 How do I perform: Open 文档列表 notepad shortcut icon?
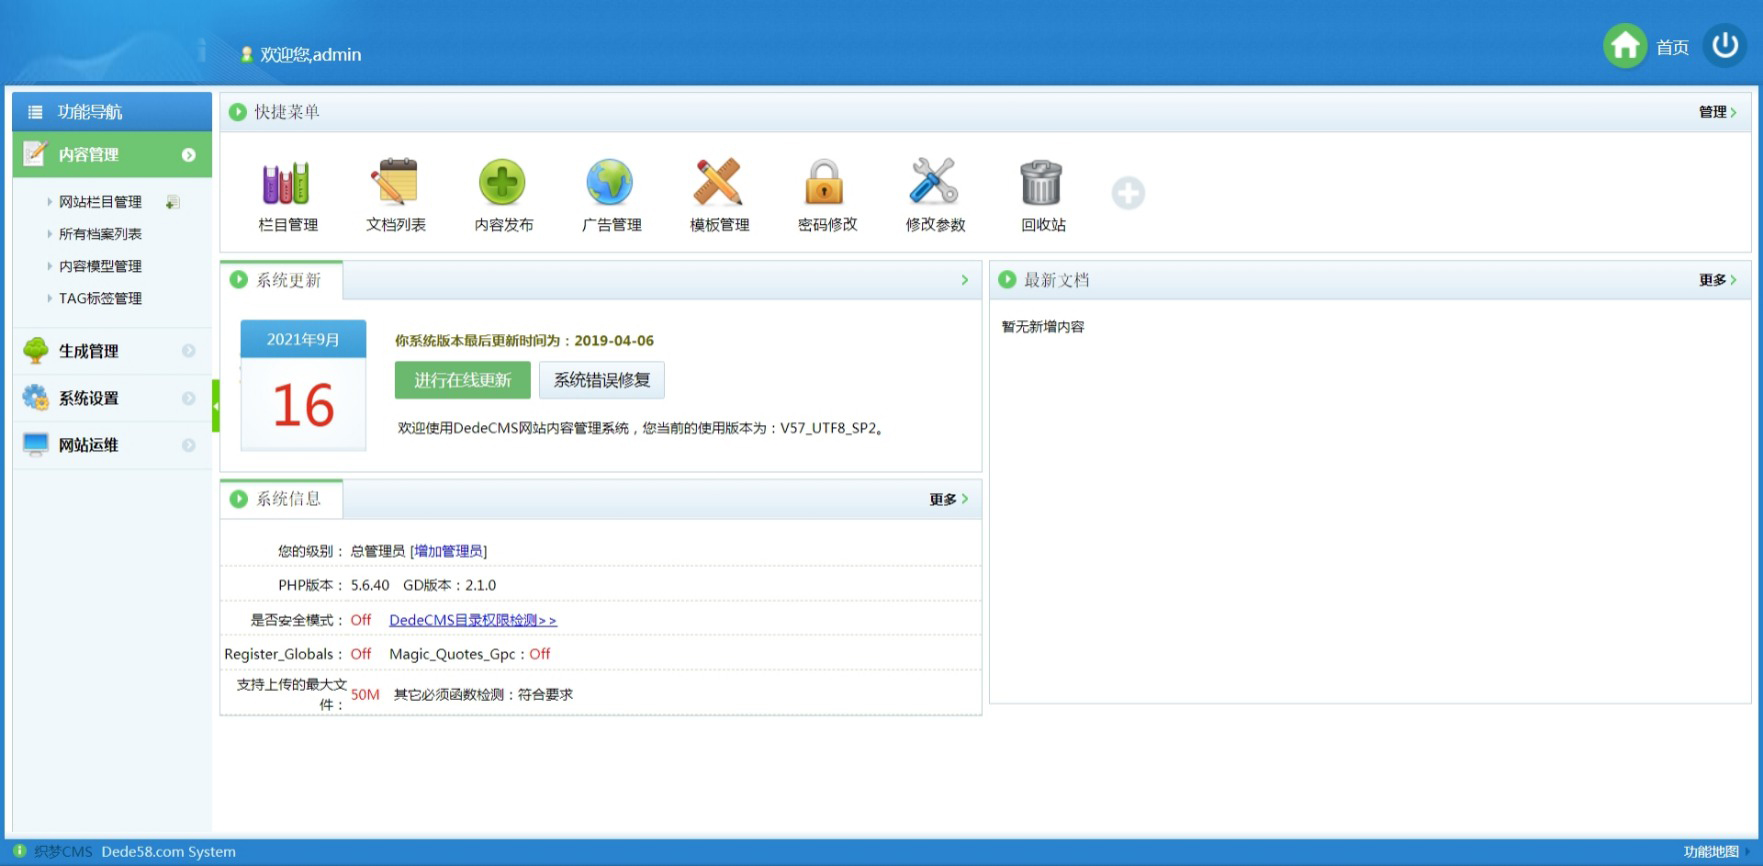(x=395, y=183)
